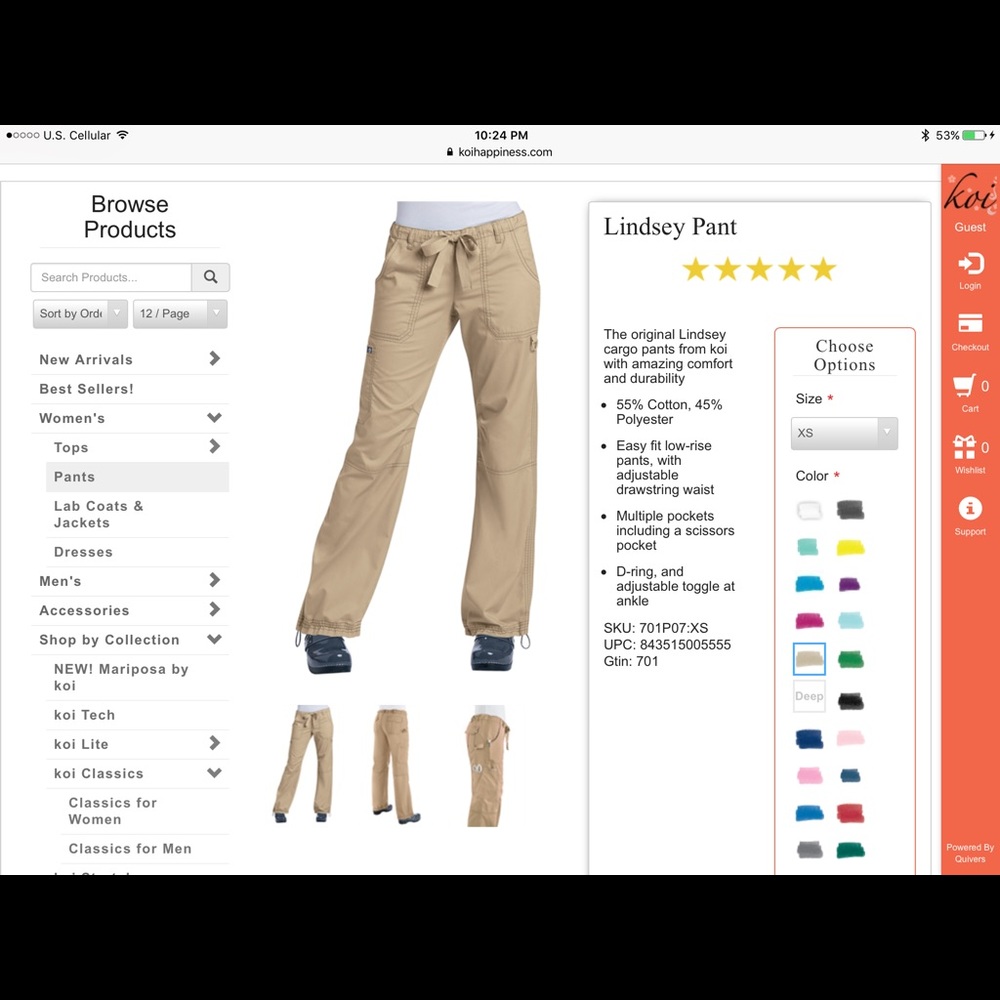Viewport: 1000px width, 1000px height.
Task: Click the SKU: 701P07:XS text
Action: pyautogui.click(x=656, y=628)
